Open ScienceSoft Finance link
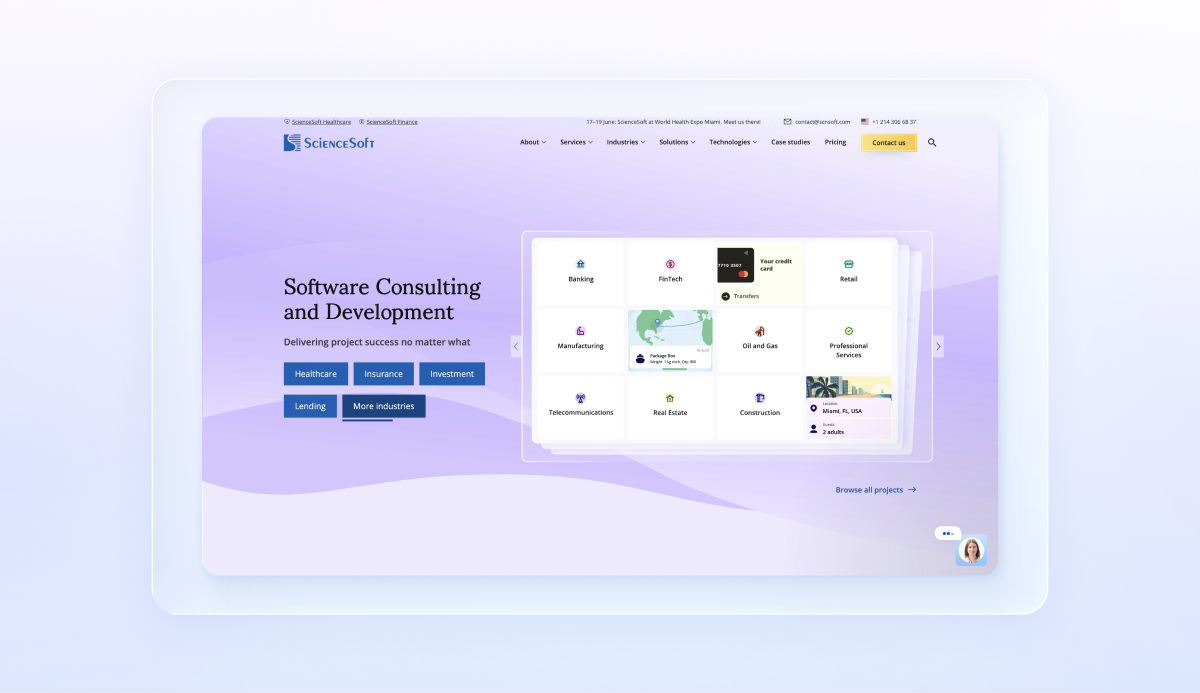This screenshot has width=1200, height=693. pyautogui.click(x=392, y=122)
